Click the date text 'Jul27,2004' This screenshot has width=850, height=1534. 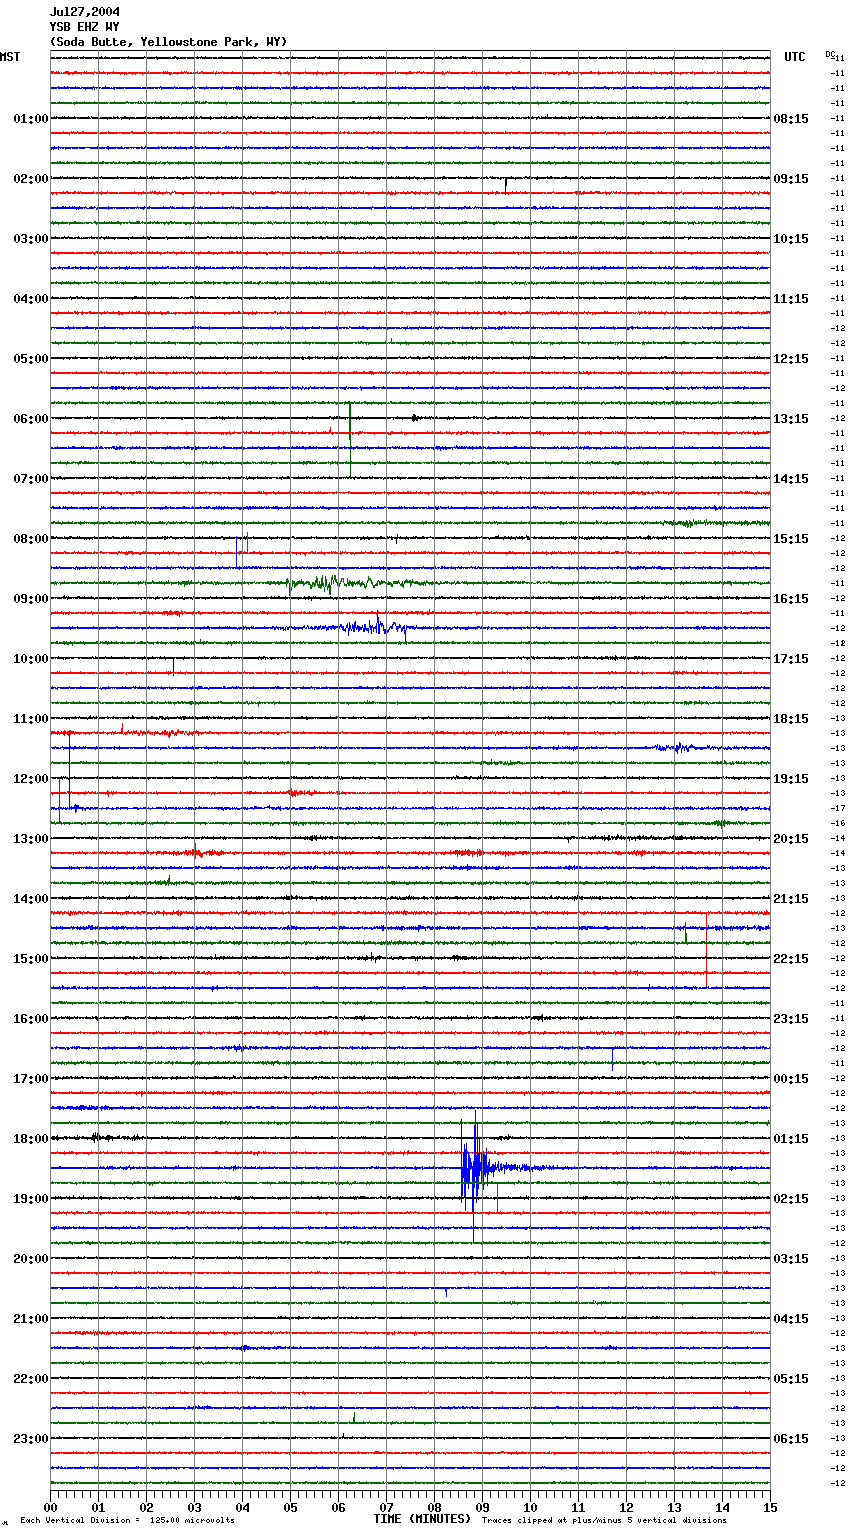[85, 12]
